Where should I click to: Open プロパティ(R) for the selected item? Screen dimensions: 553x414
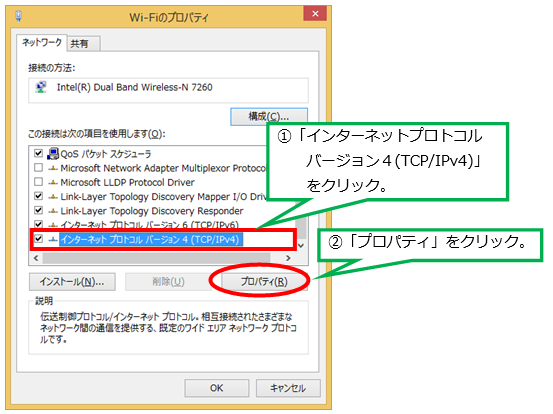[264, 282]
